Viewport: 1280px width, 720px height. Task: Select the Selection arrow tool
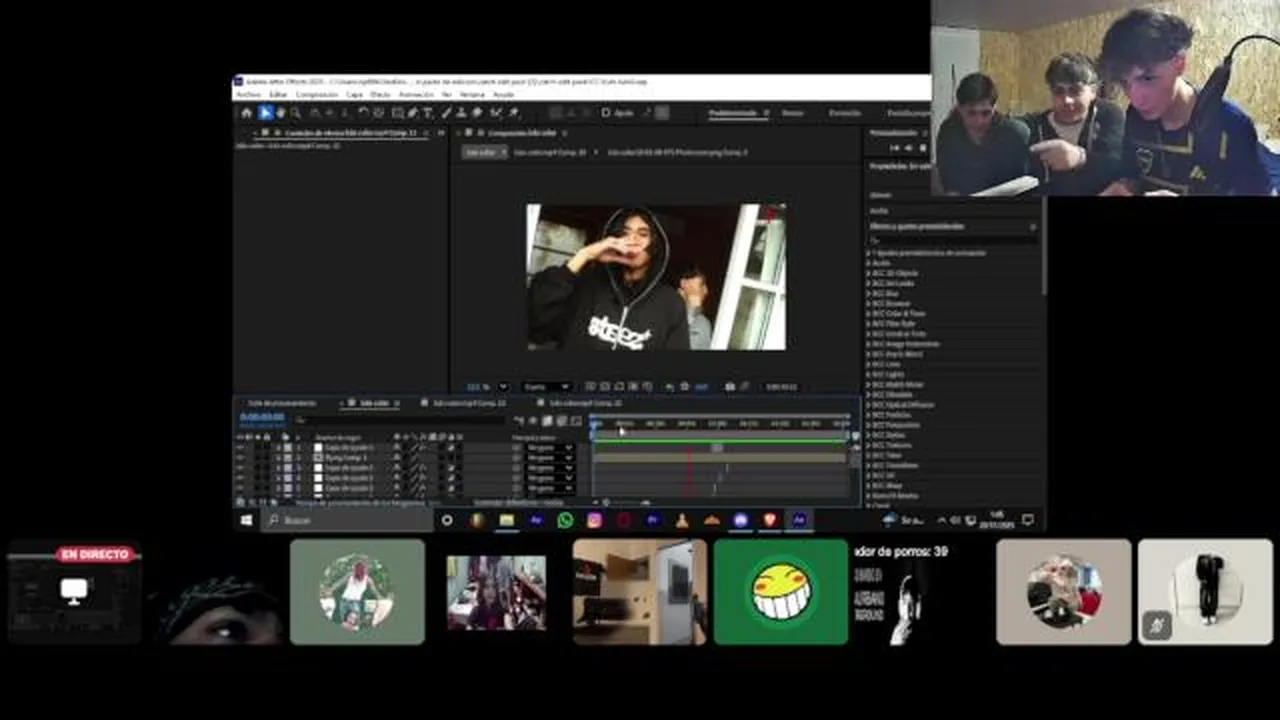tap(266, 113)
